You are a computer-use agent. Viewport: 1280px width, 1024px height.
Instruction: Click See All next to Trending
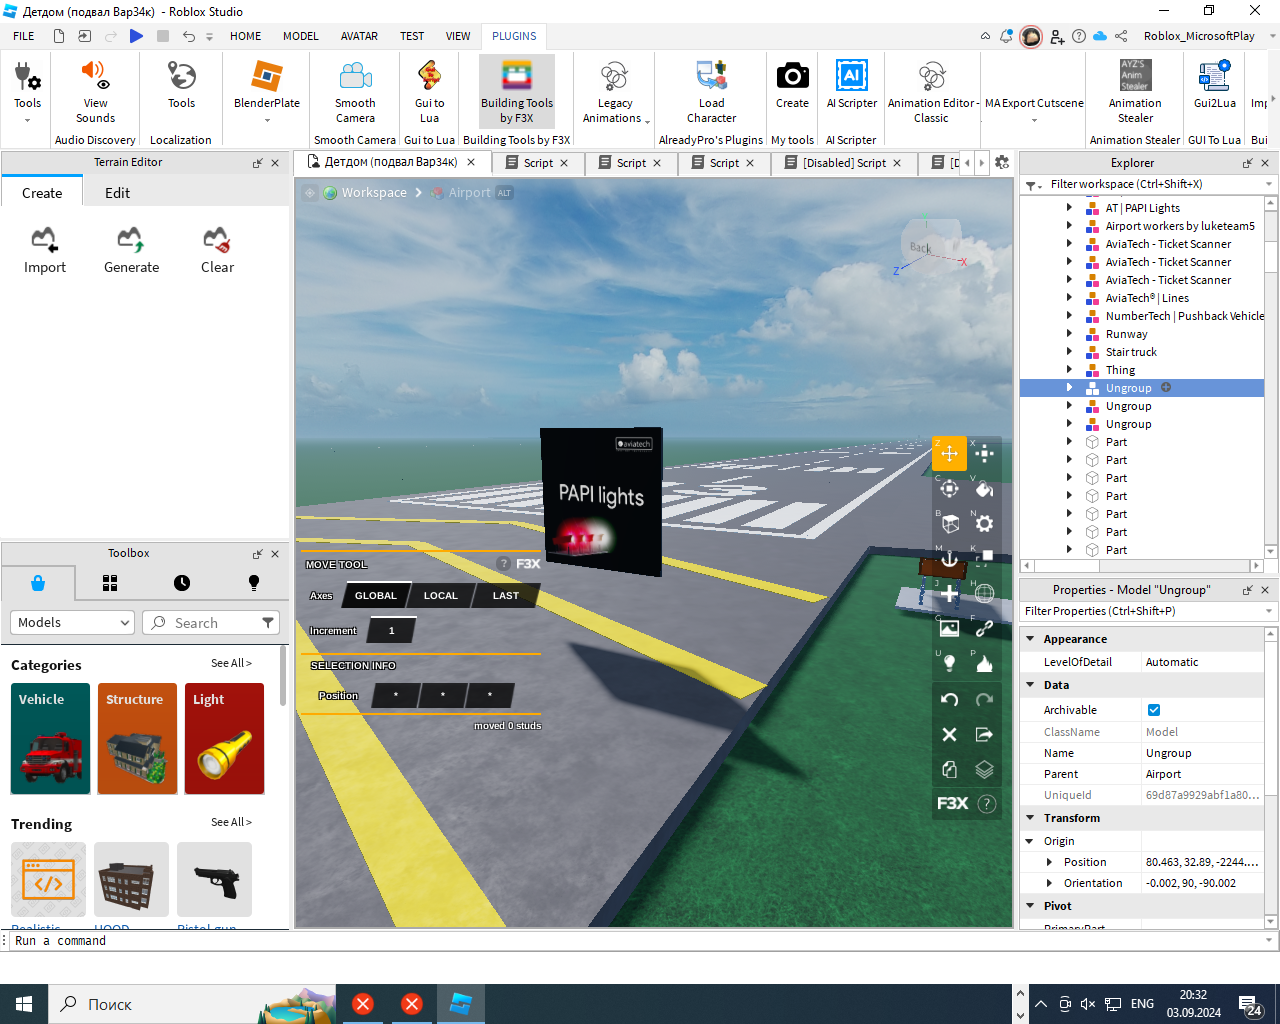click(231, 822)
